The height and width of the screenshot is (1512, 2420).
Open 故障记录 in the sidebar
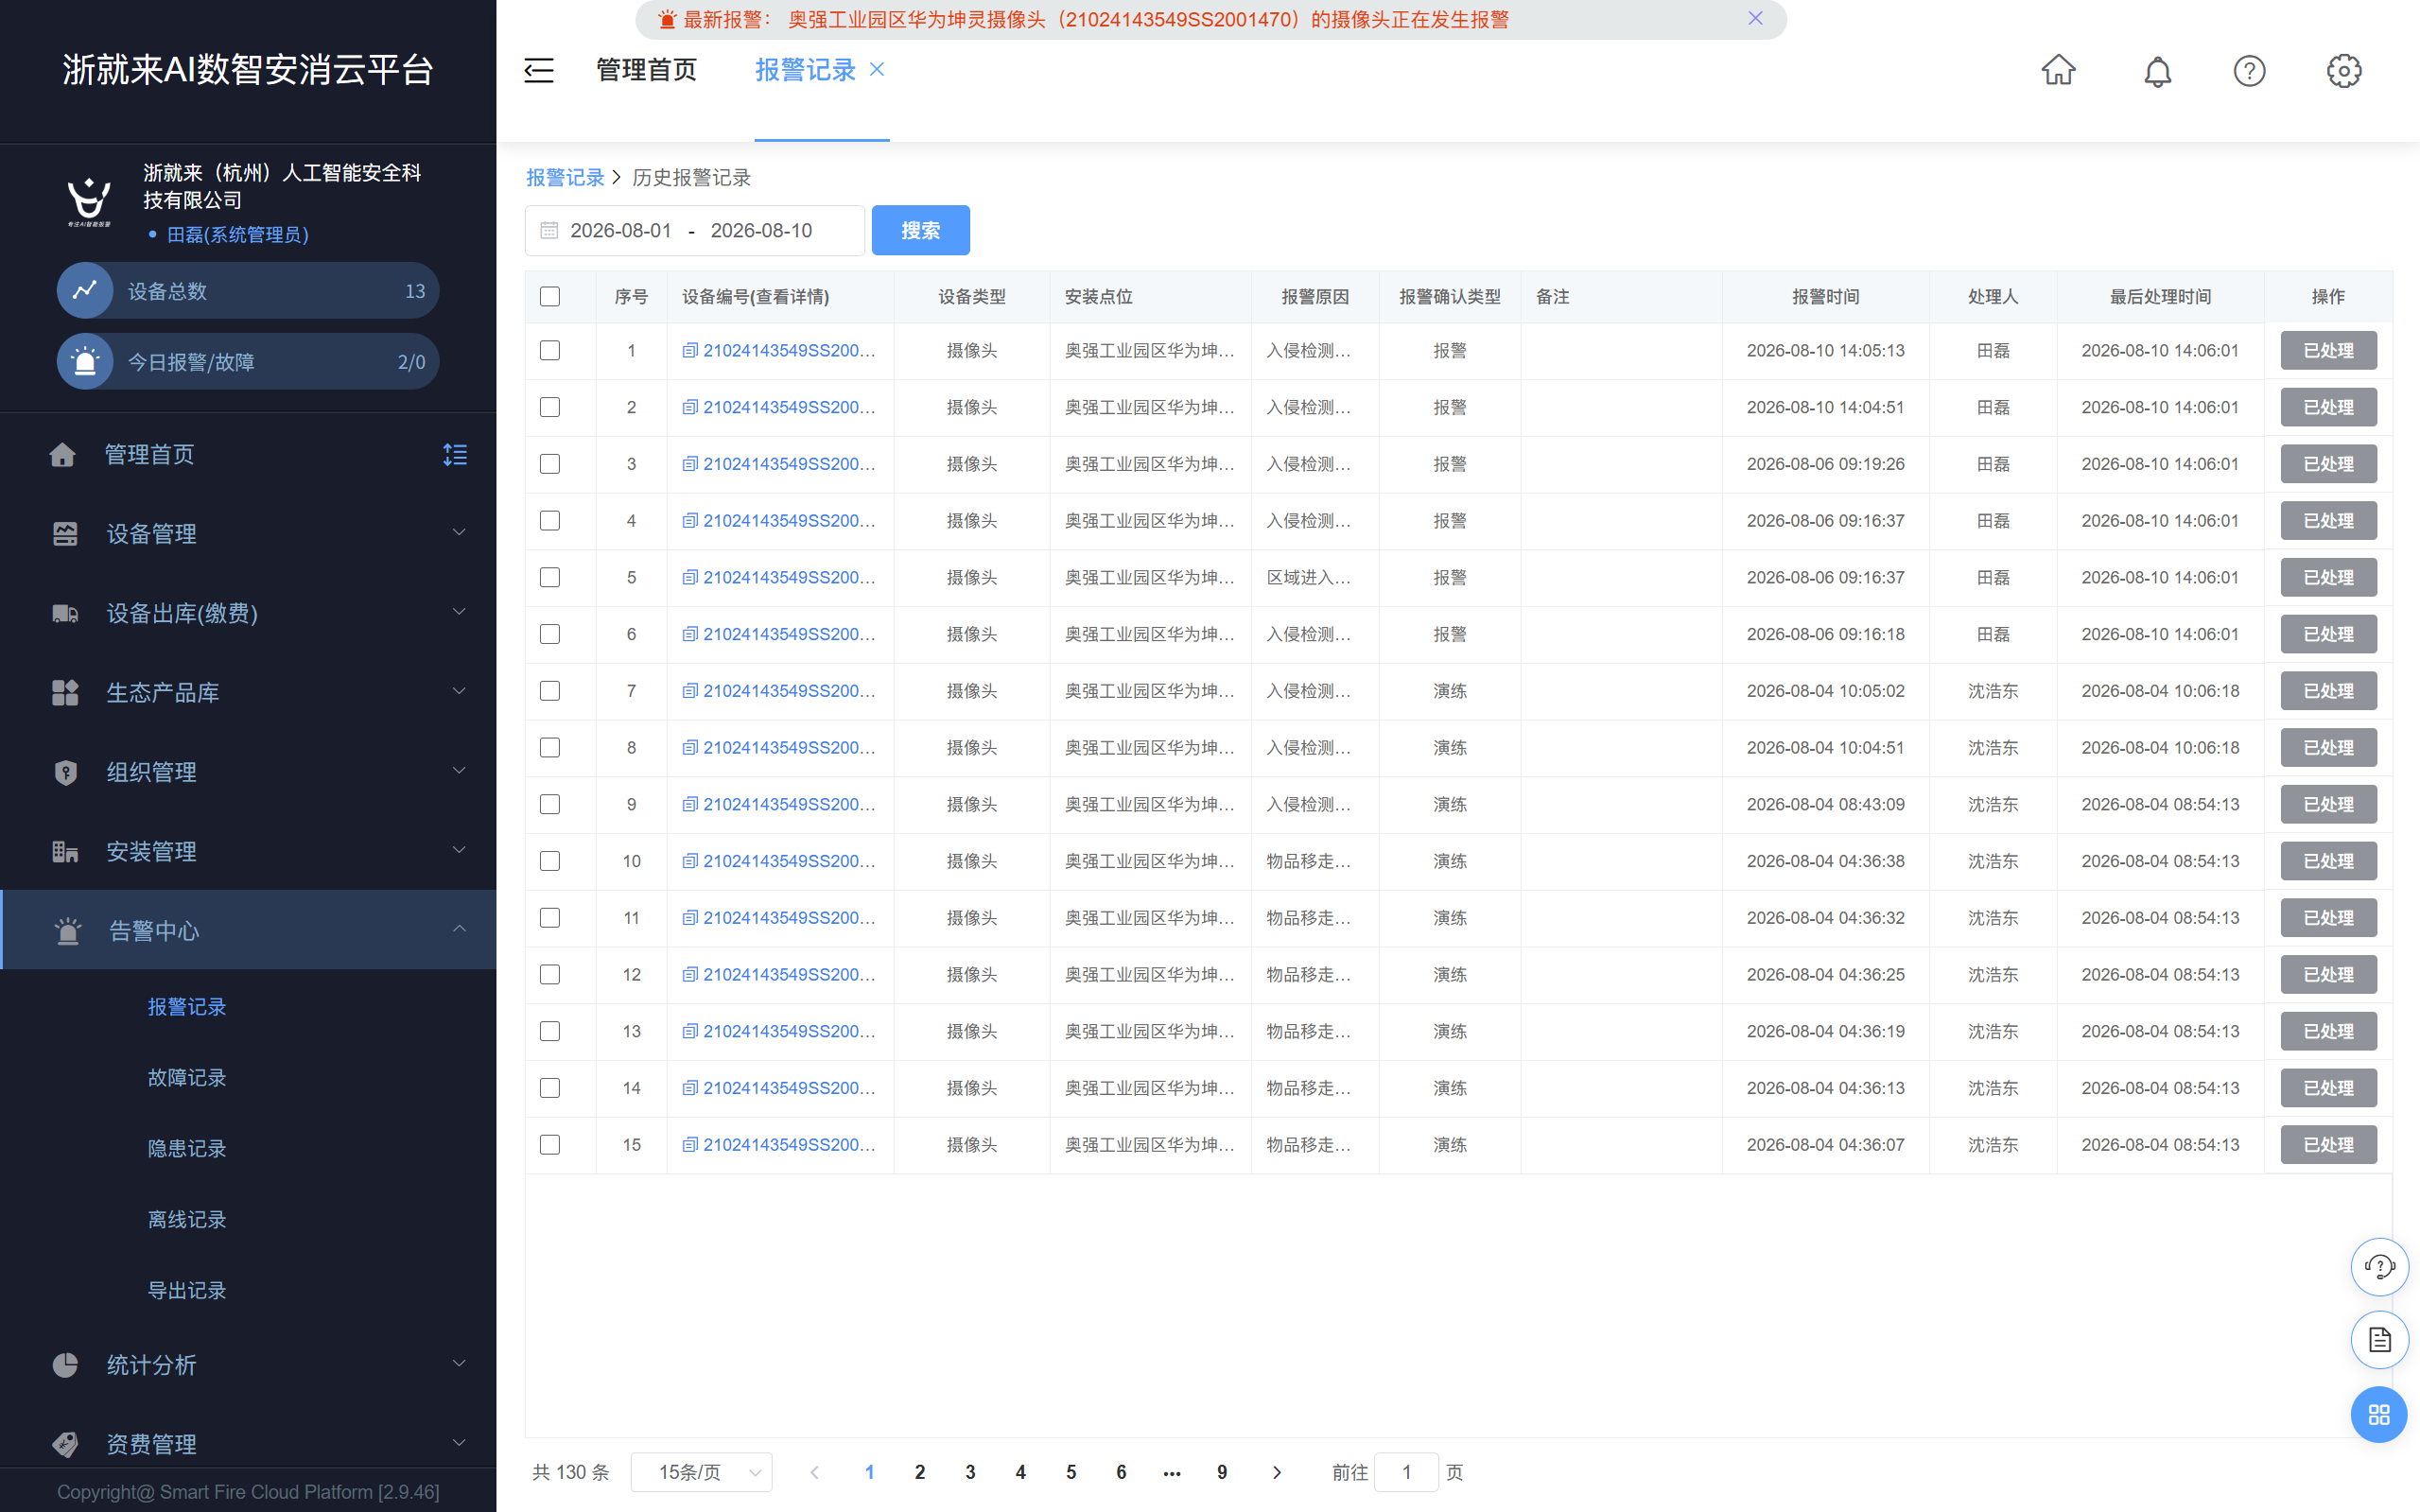pyautogui.click(x=187, y=1077)
